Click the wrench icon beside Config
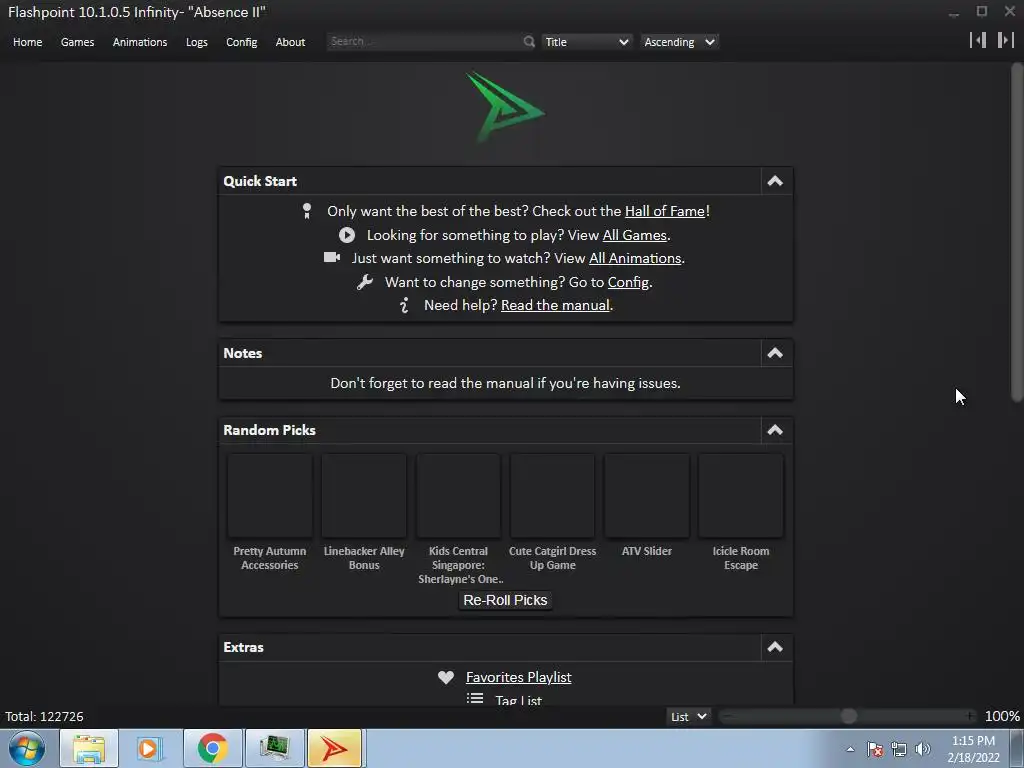This screenshot has height=768, width=1024. coord(364,282)
